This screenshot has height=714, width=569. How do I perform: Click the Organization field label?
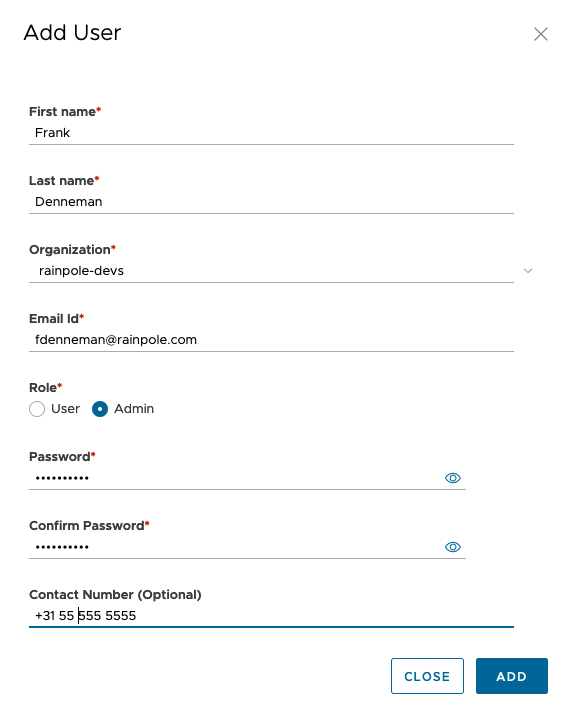[70, 250]
